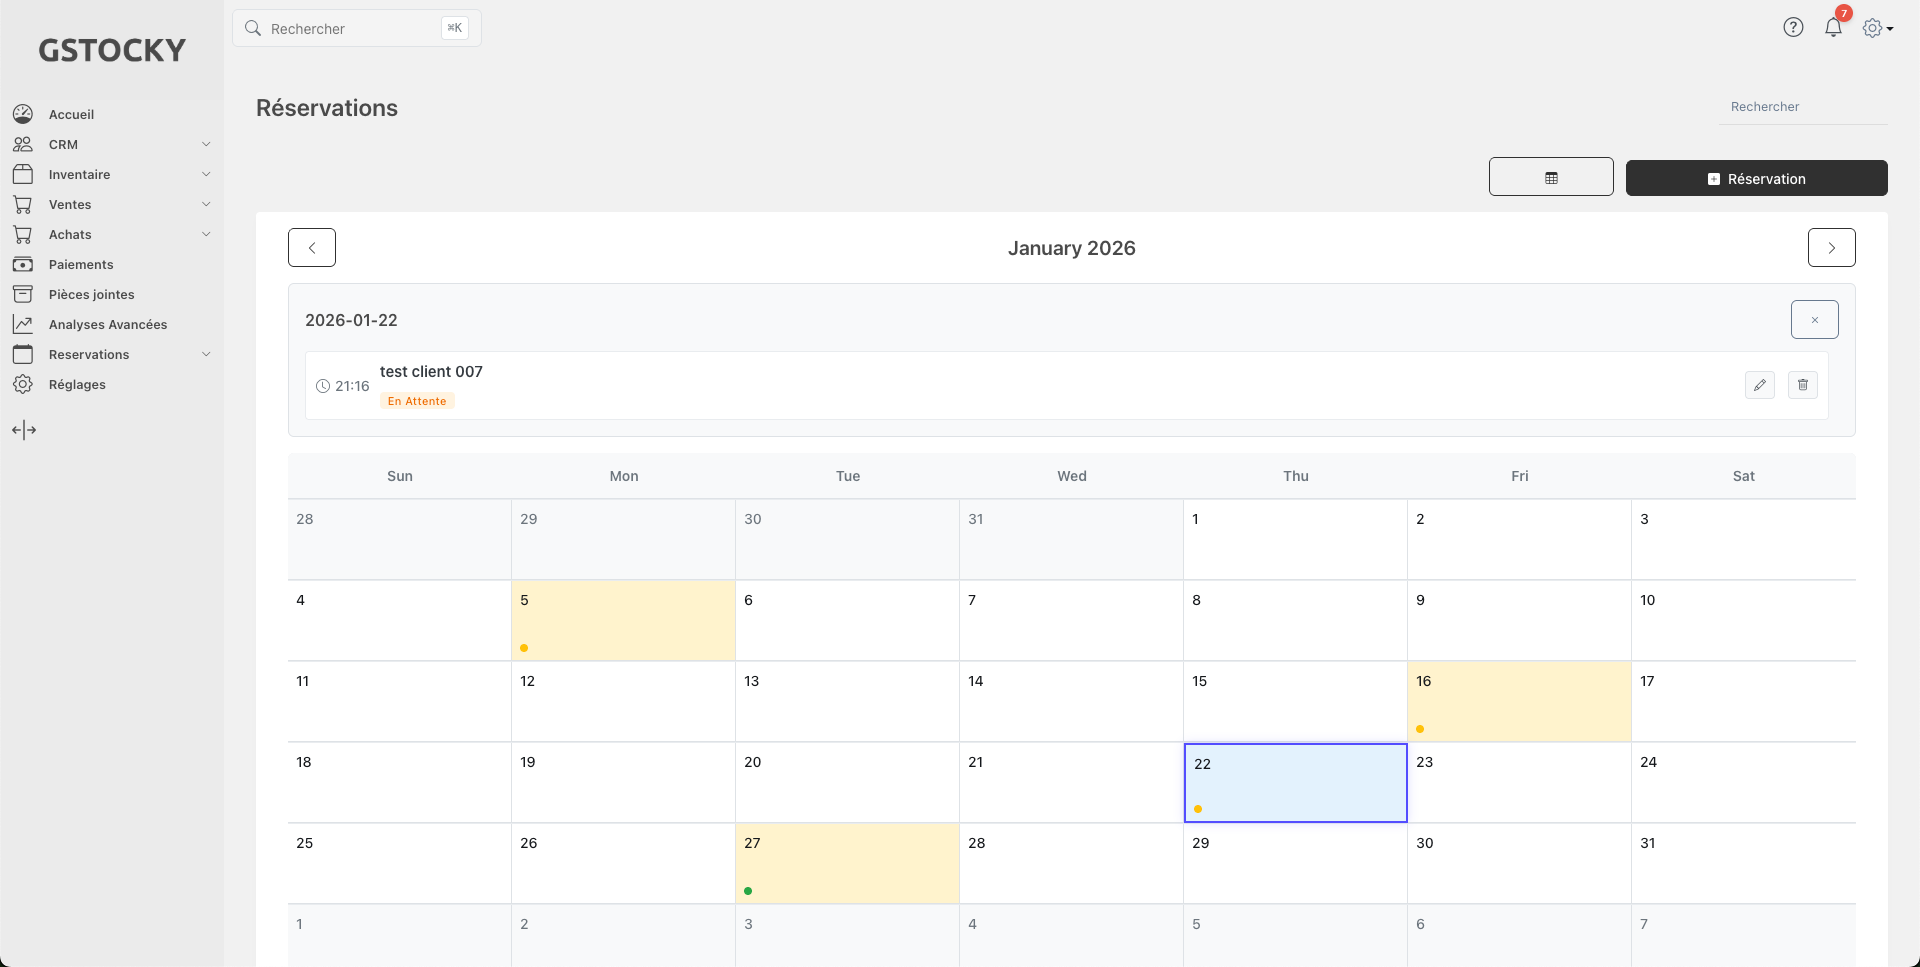
Task: Edit the test client 007 reservation
Action: click(1759, 385)
